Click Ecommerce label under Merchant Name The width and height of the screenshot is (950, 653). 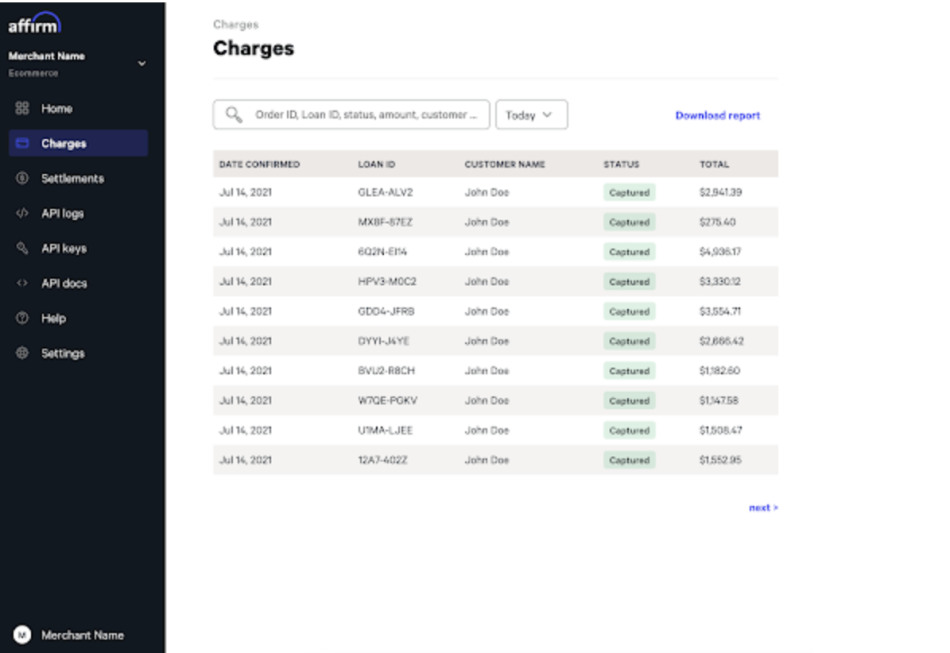(x=33, y=73)
